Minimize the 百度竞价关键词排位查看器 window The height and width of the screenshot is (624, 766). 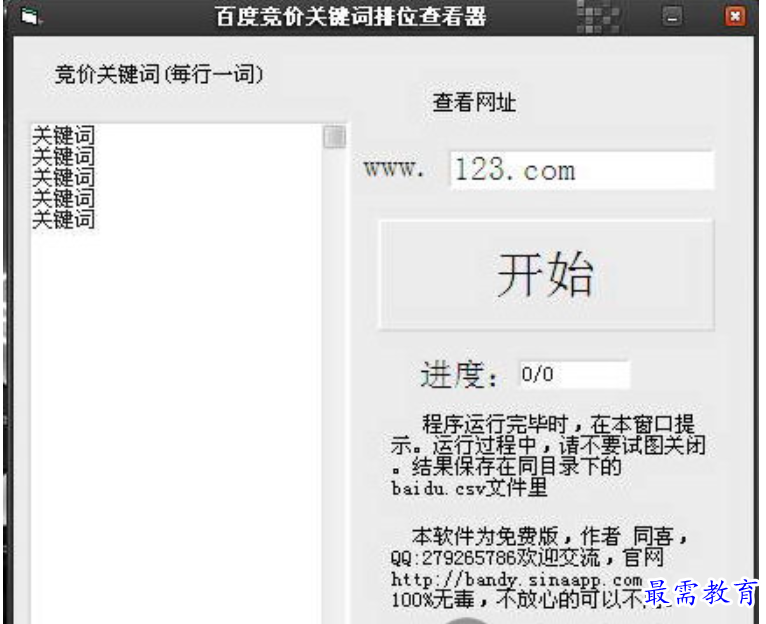pyautogui.click(x=672, y=17)
